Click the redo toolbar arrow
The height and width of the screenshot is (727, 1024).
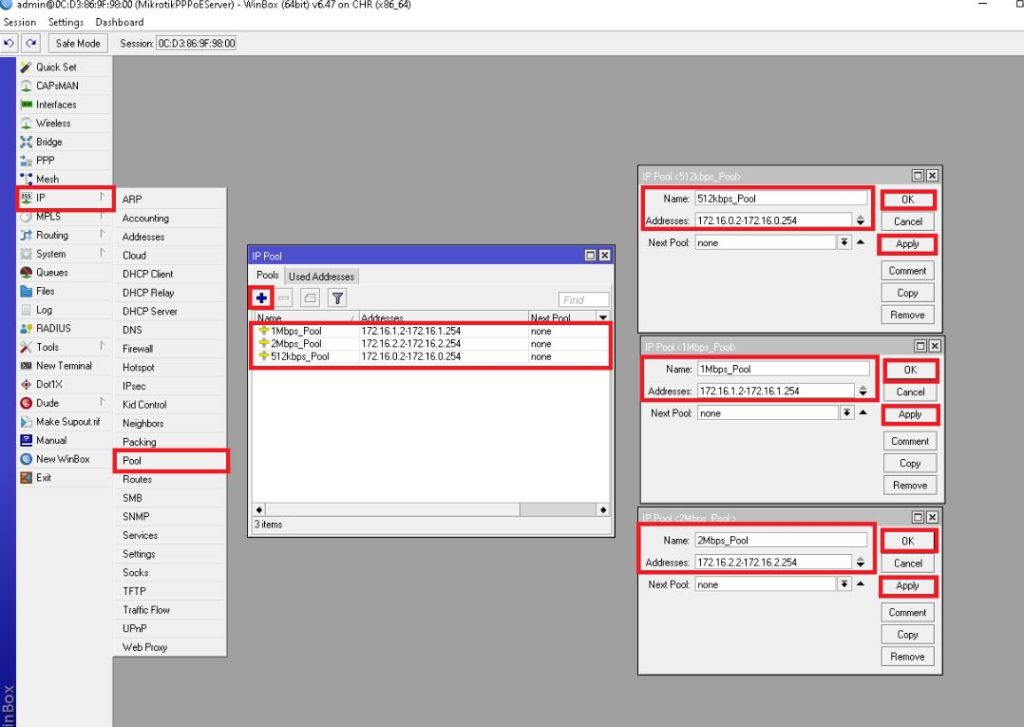click(31, 43)
